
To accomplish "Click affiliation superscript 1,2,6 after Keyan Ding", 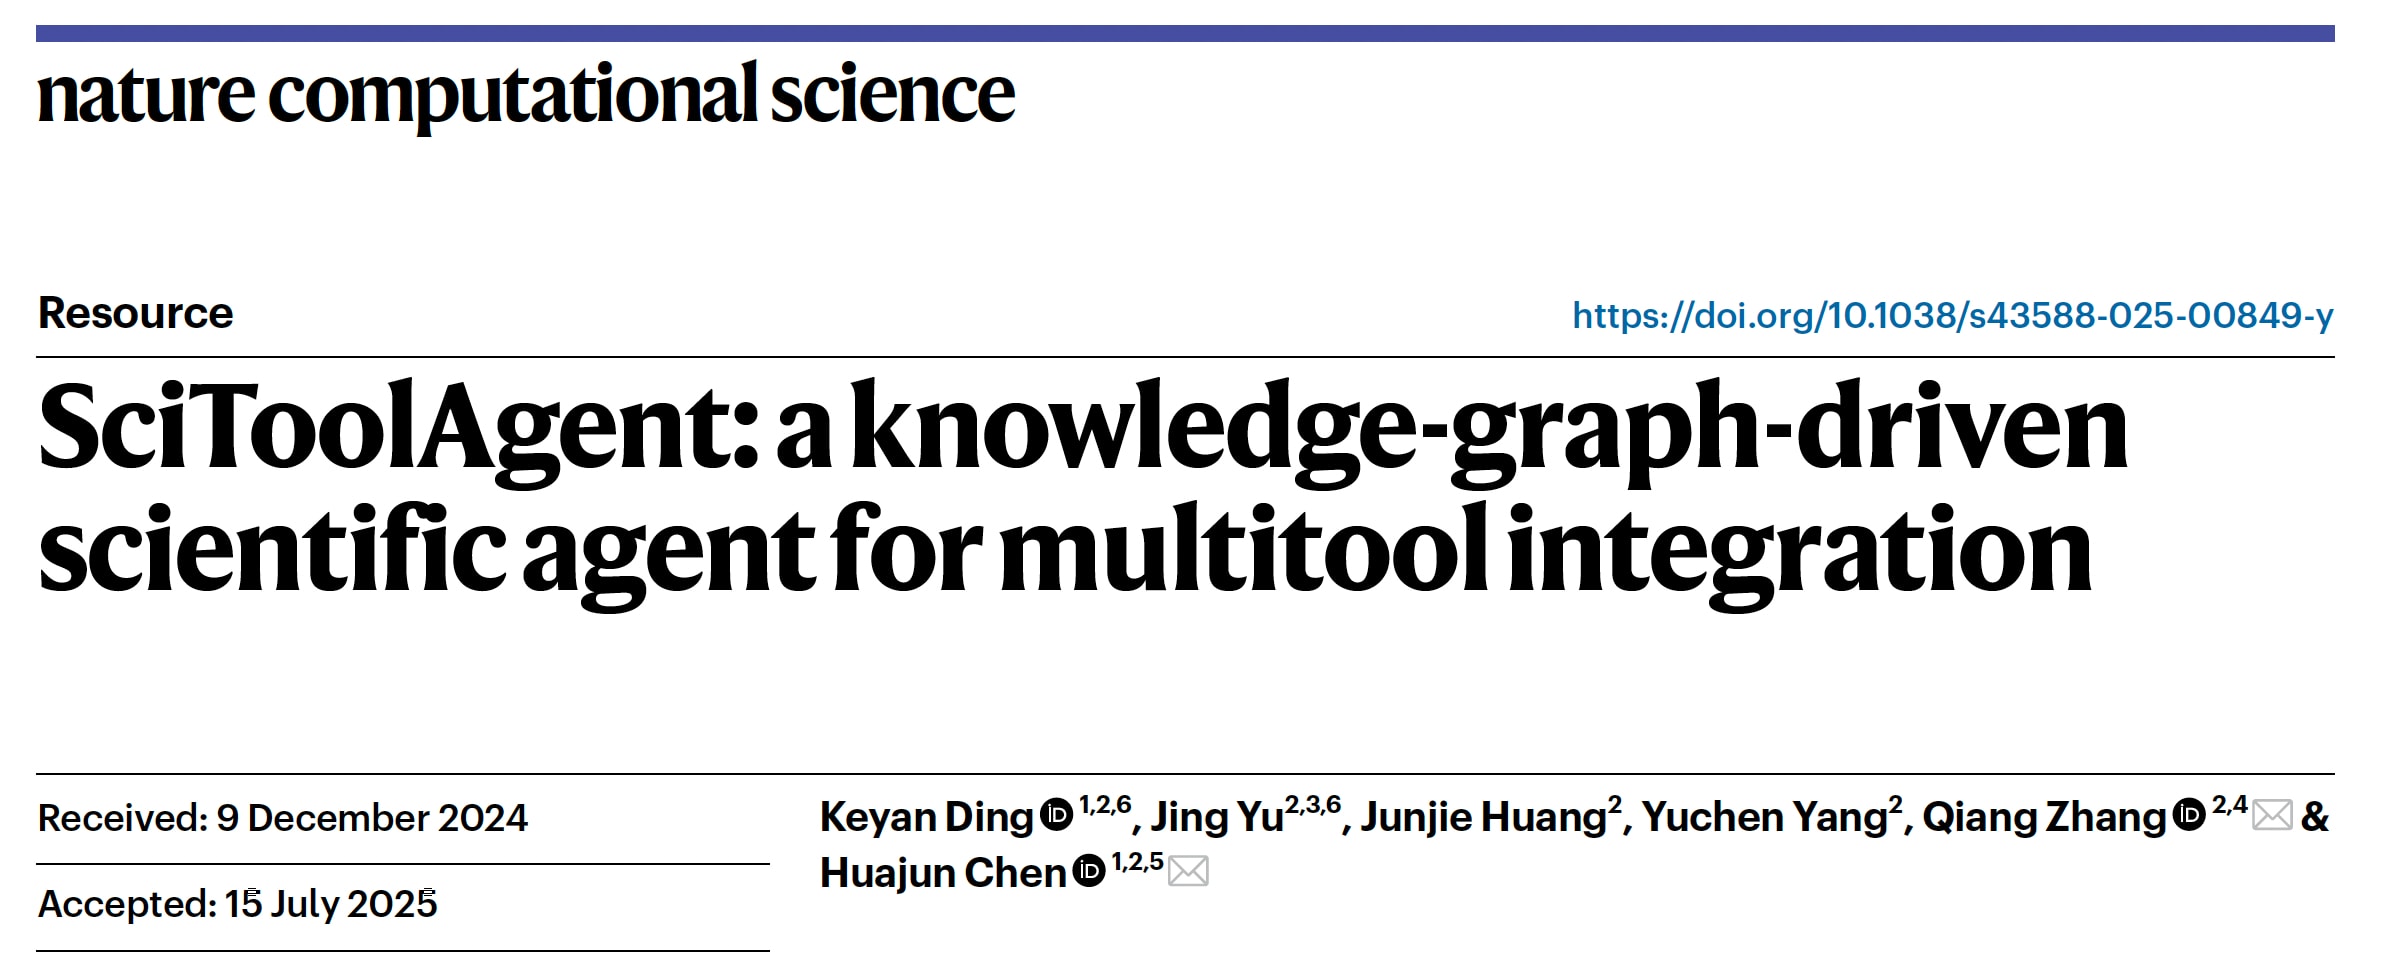I will coord(1105,805).
